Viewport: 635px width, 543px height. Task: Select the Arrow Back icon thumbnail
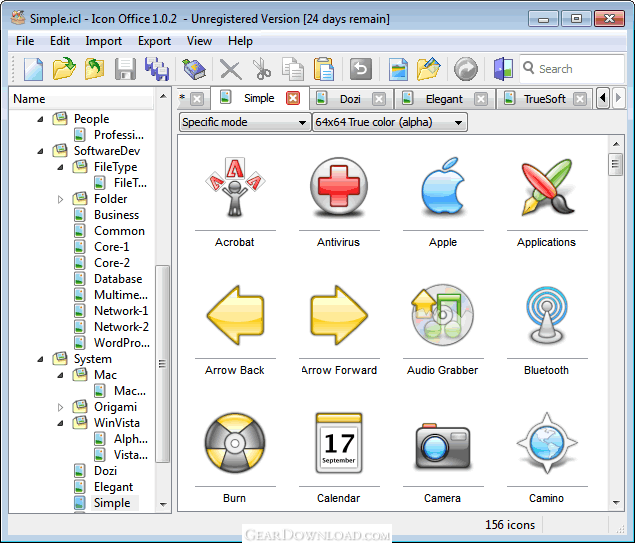[235, 315]
